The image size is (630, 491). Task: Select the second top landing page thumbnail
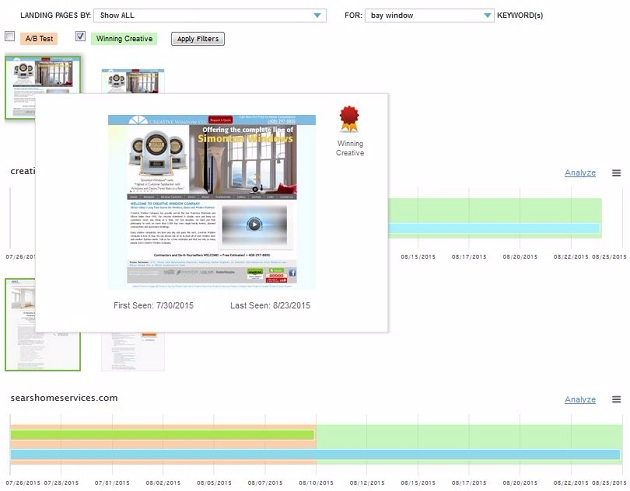(x=133, y=81)
